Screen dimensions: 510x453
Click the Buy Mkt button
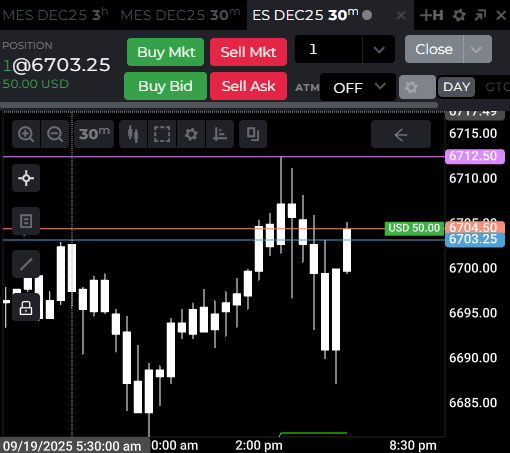pyautogui.click(x=165, y=52)
